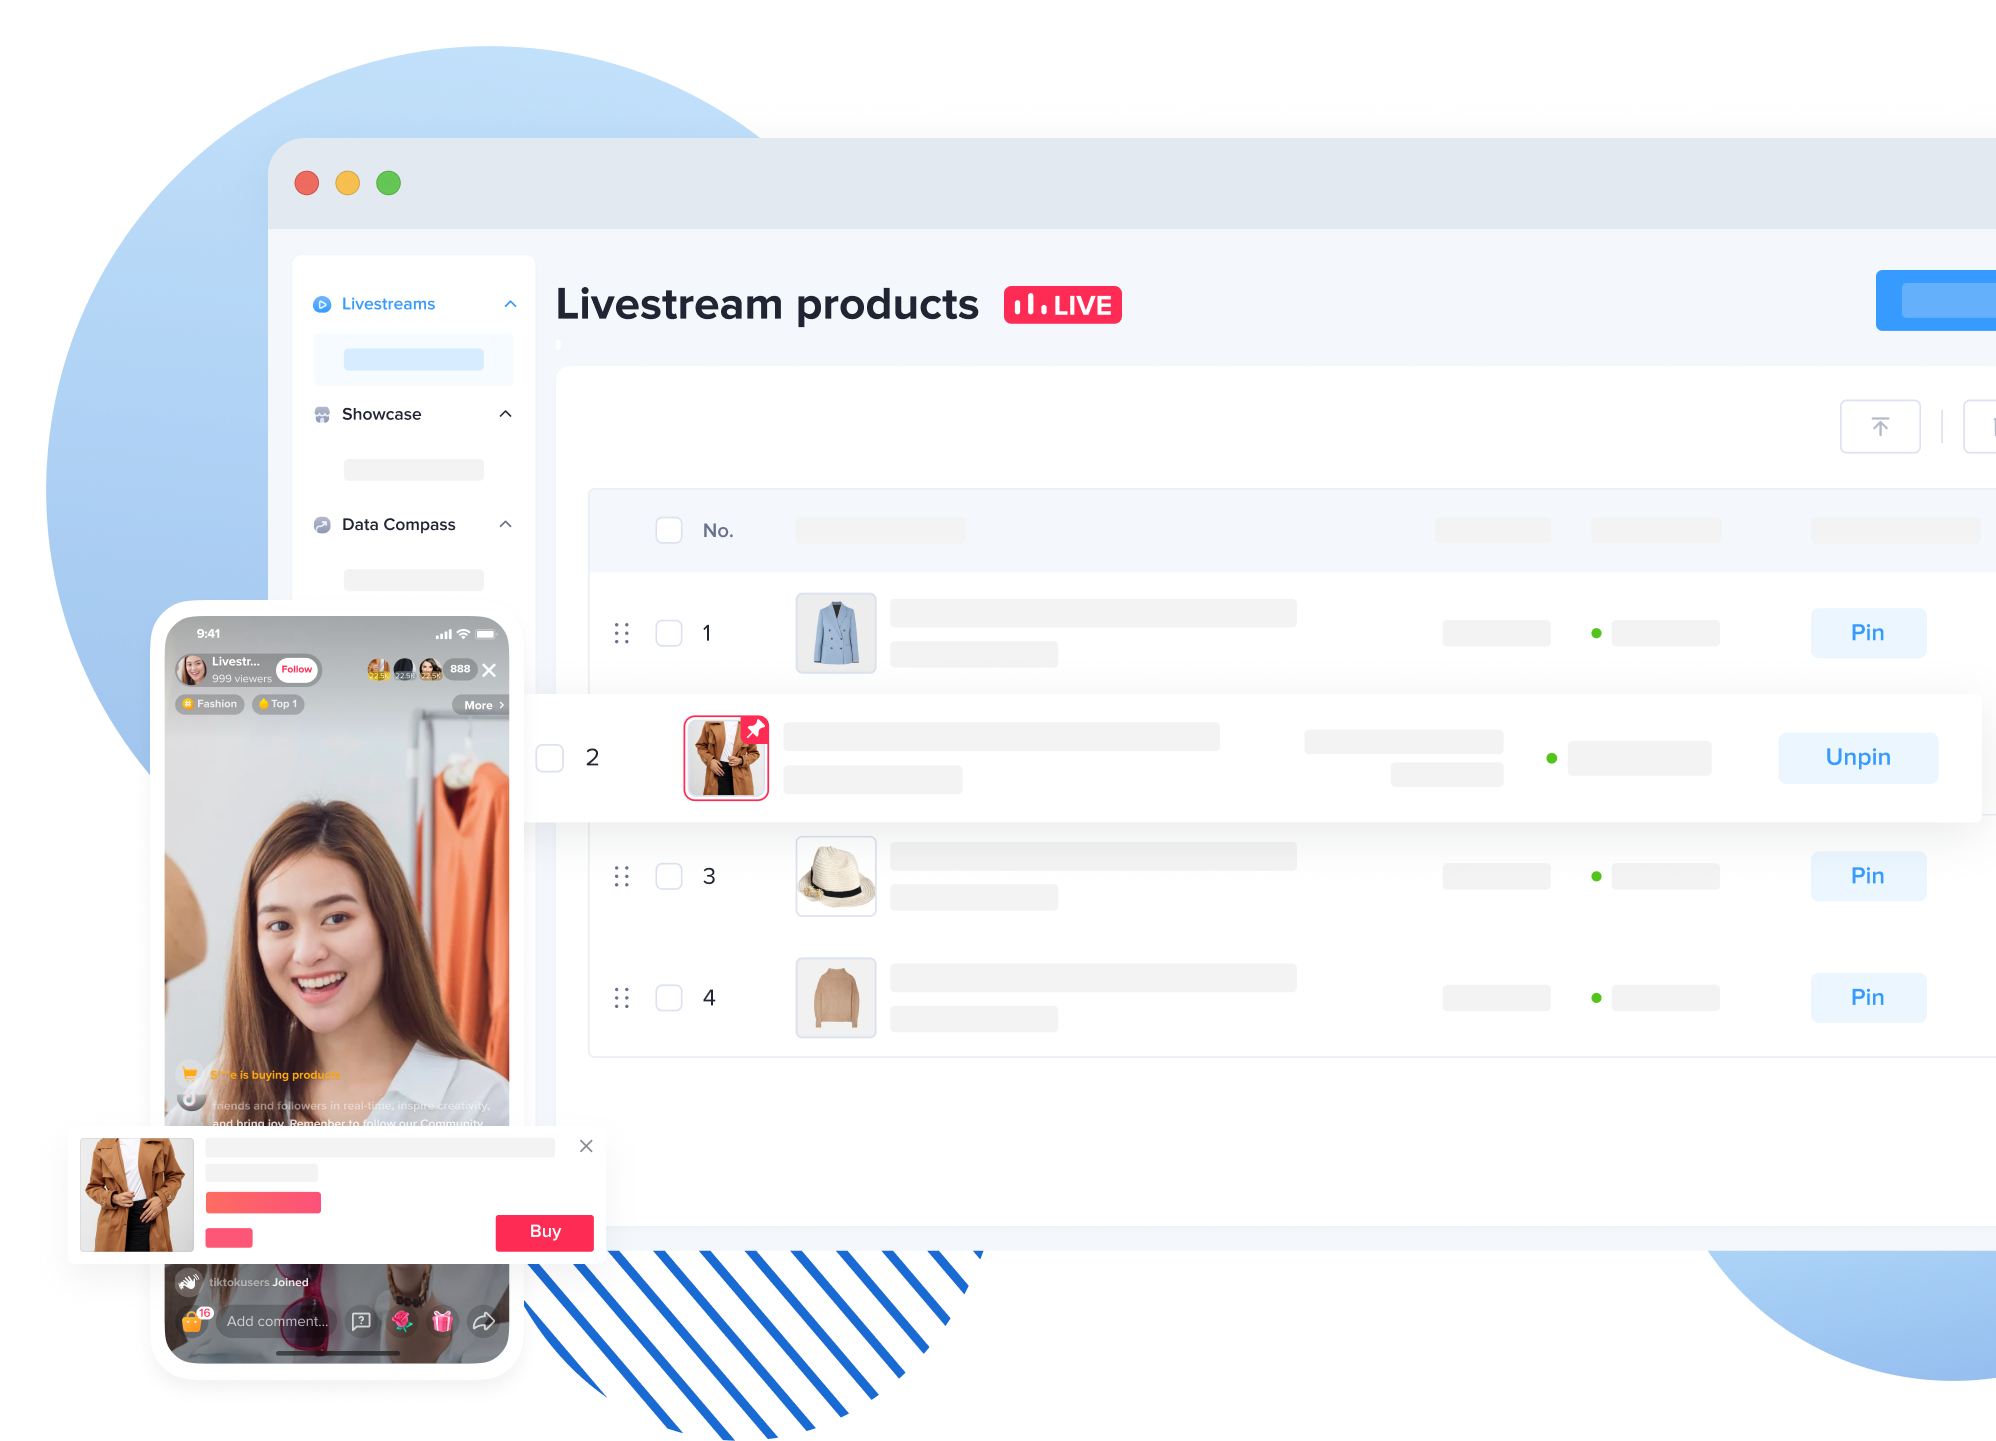Click the drag handle icon for product 3
1996x1441 pixels.
621,874
